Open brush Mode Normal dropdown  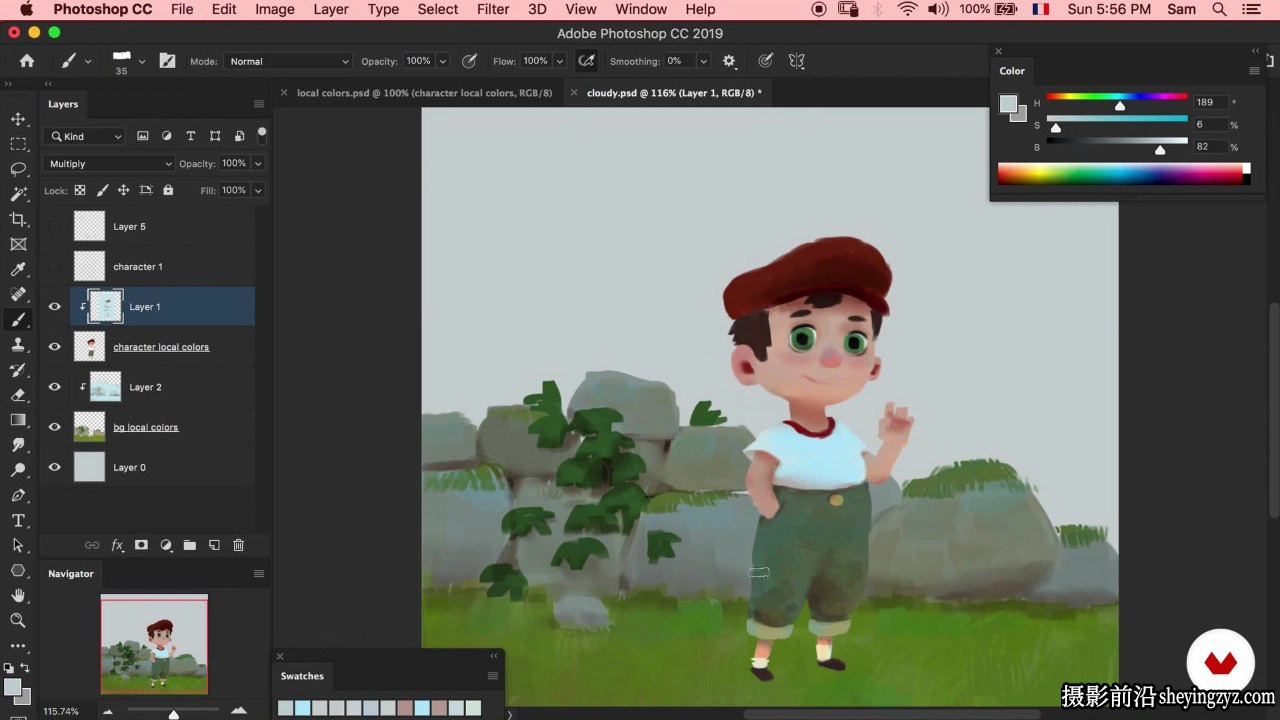(x=288, y=61)
